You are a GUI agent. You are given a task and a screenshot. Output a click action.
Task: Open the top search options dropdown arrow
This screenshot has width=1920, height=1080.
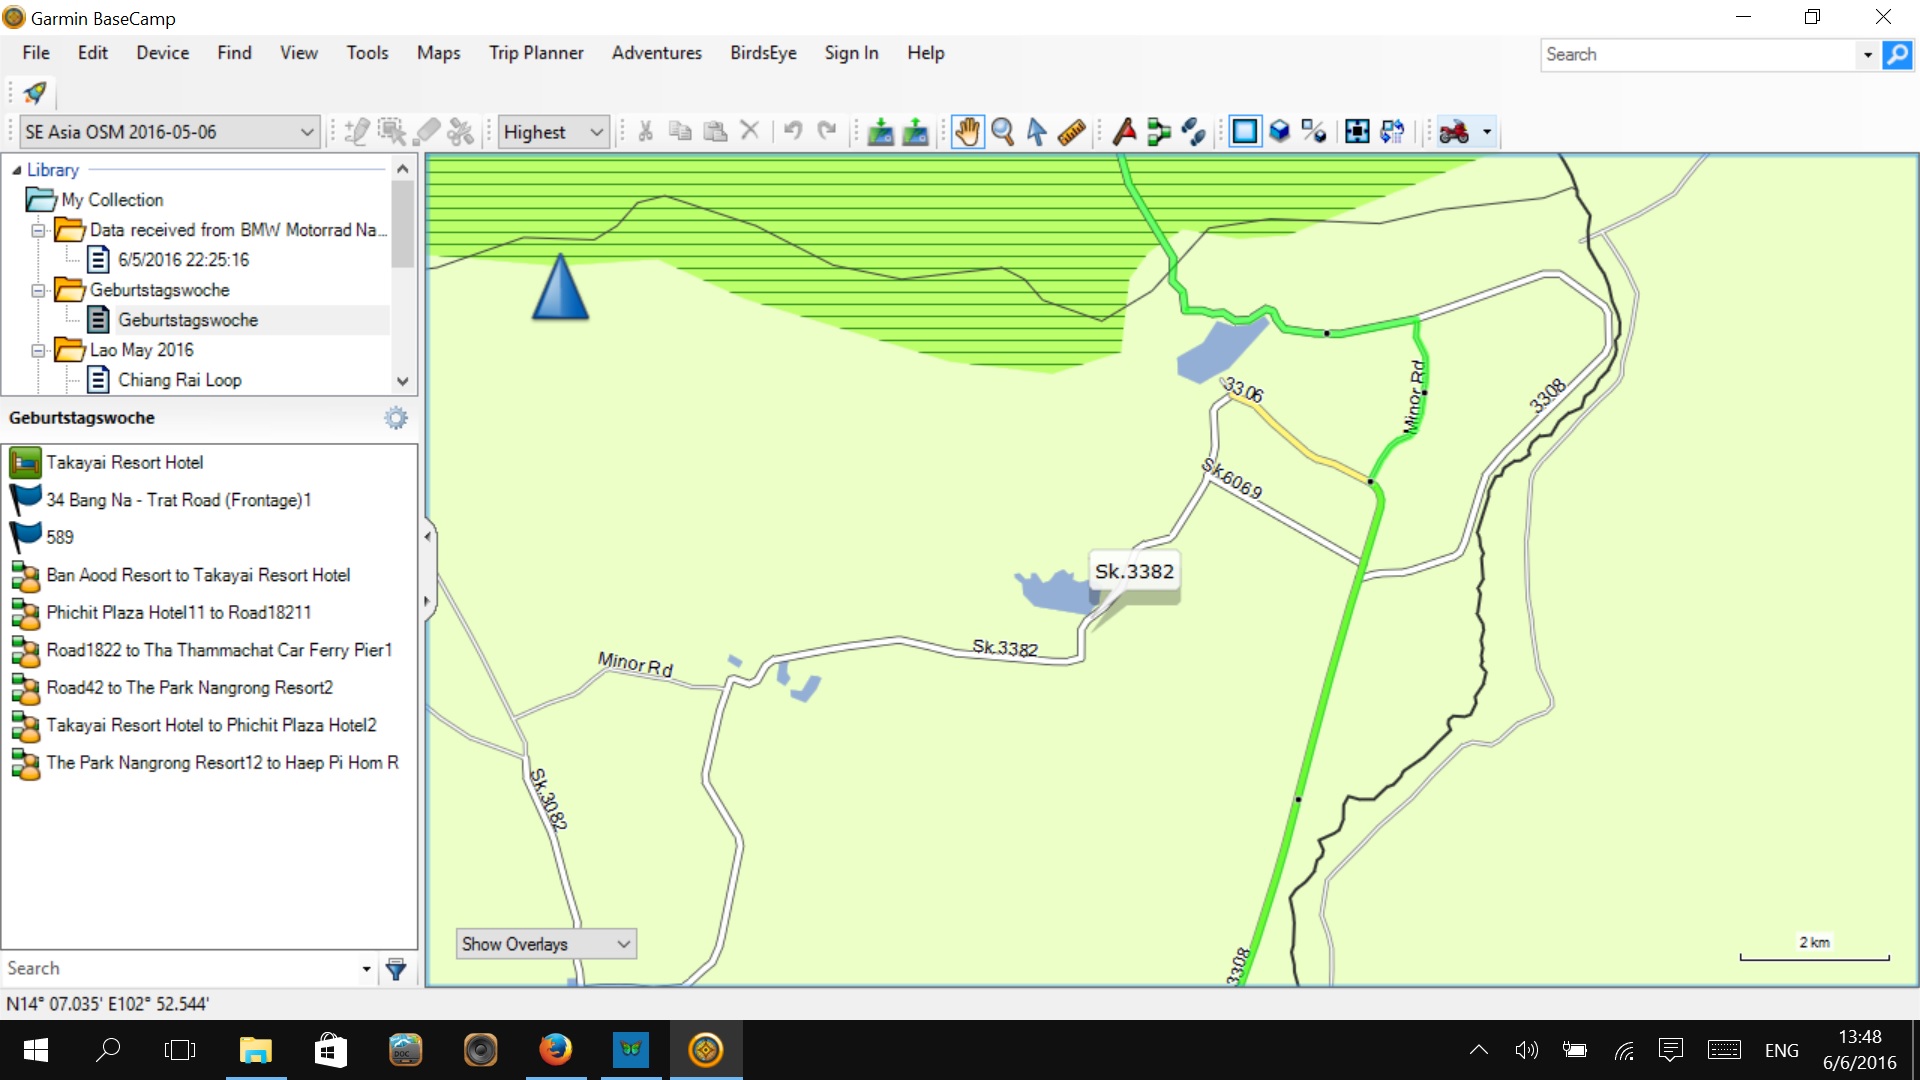click(1867, 55)
